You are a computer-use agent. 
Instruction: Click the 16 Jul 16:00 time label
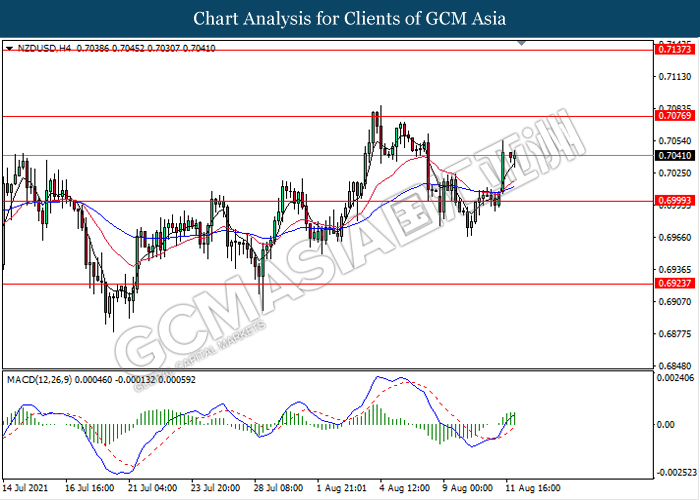[90, 488]
